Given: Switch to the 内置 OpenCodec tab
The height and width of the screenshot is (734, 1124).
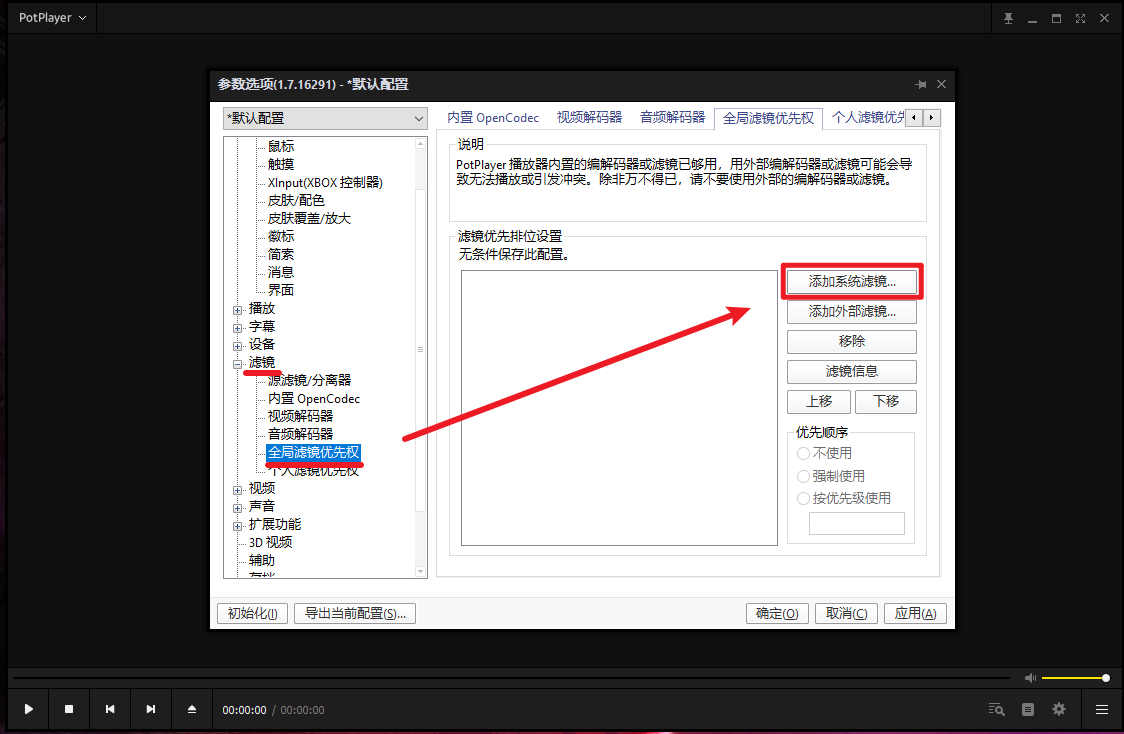Looking at the screenshot, I should click(493, 117).
